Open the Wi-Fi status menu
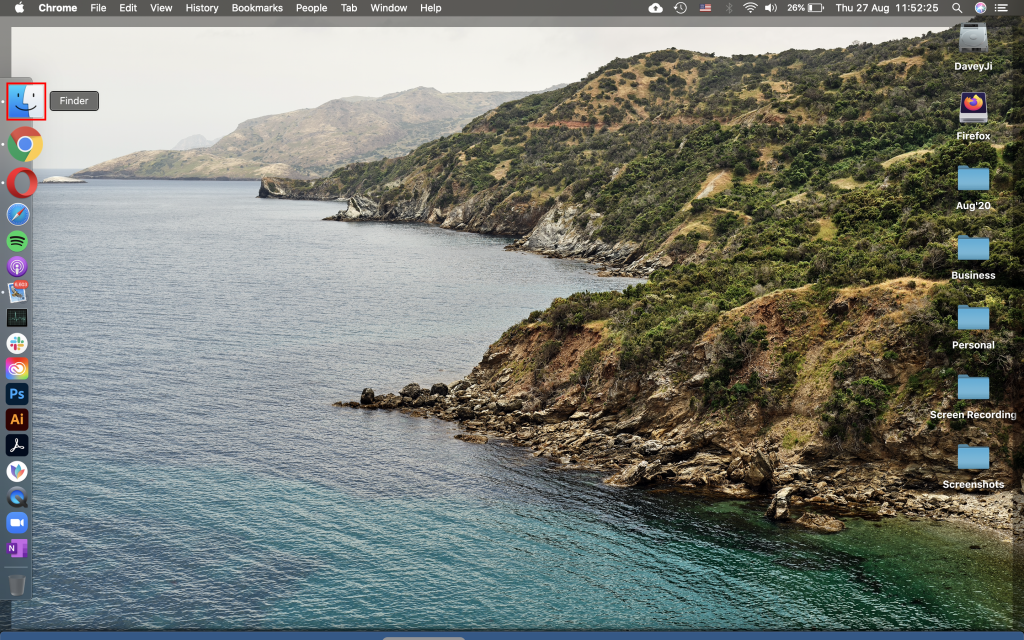This screenshot has width=1024, height=640. pyautogui.click(x=750, y=8)
